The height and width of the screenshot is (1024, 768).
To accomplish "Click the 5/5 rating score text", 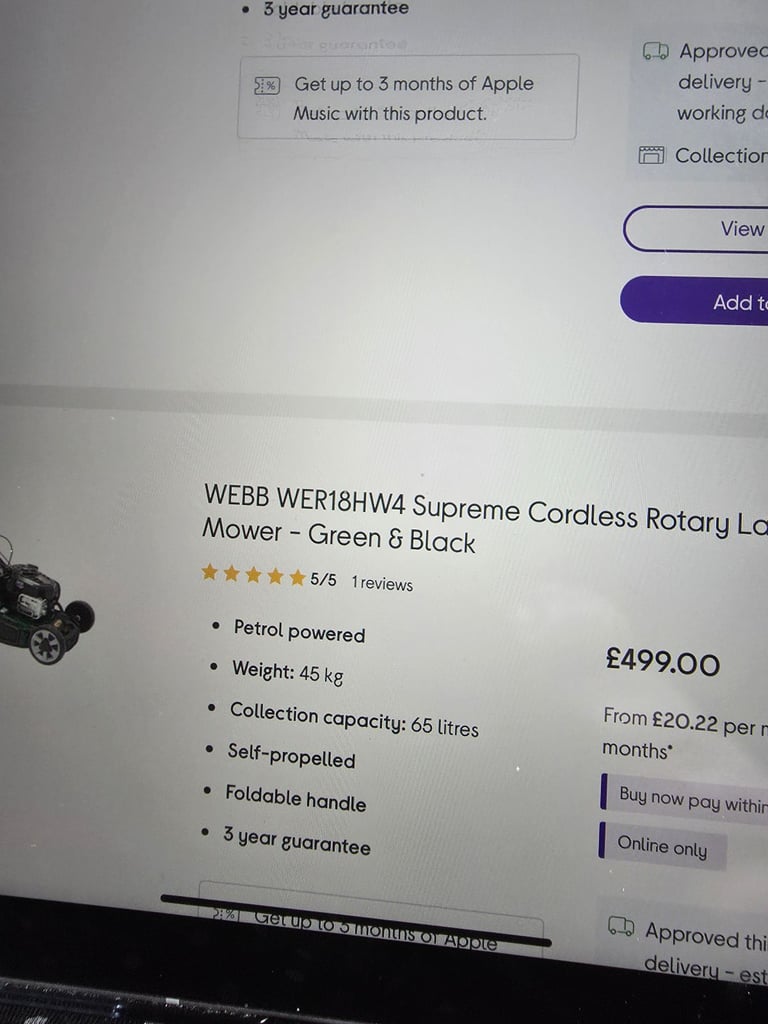I will (323, 579).
